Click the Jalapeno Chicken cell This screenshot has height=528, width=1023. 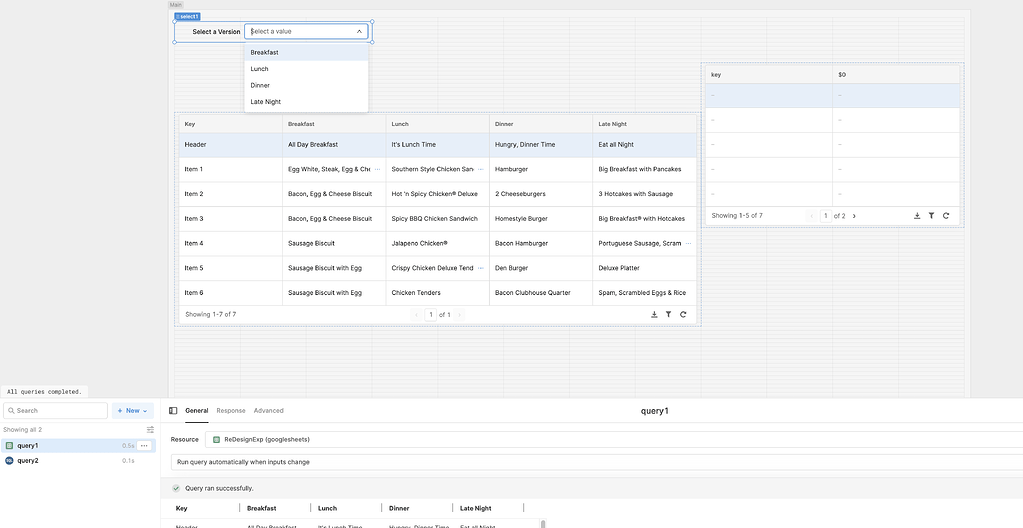point(438,243)
